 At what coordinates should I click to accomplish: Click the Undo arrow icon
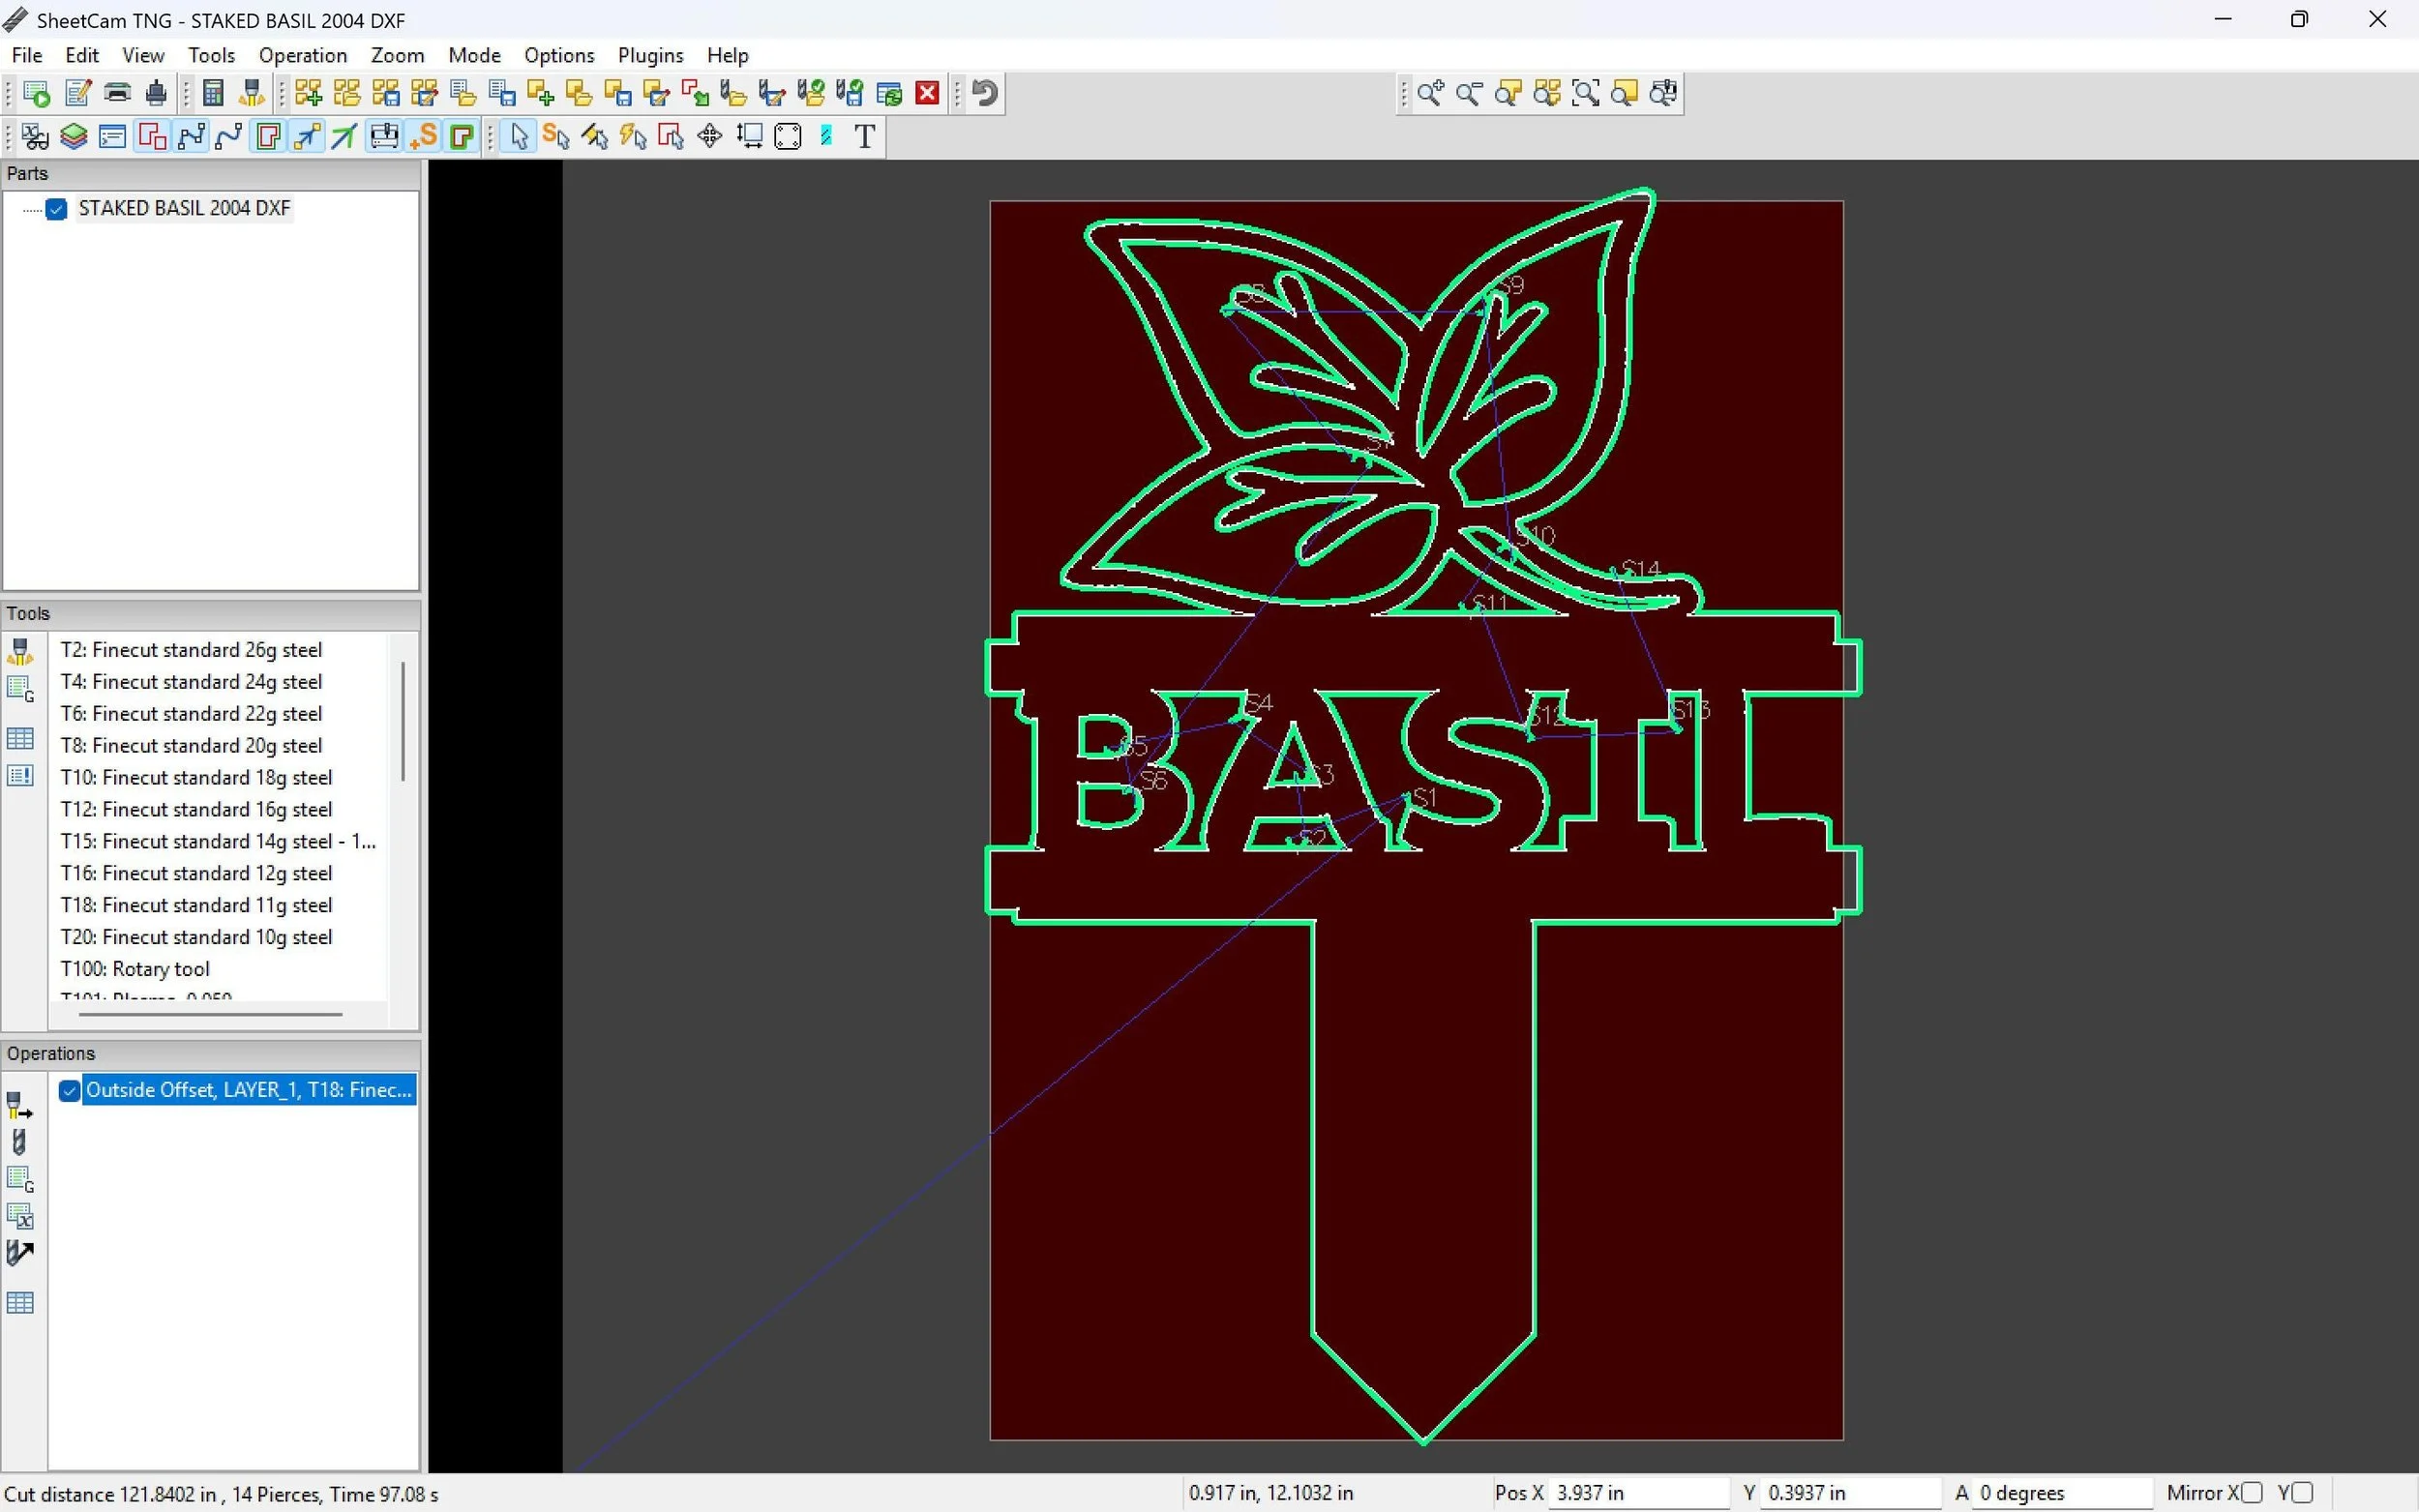click(985, 94)
